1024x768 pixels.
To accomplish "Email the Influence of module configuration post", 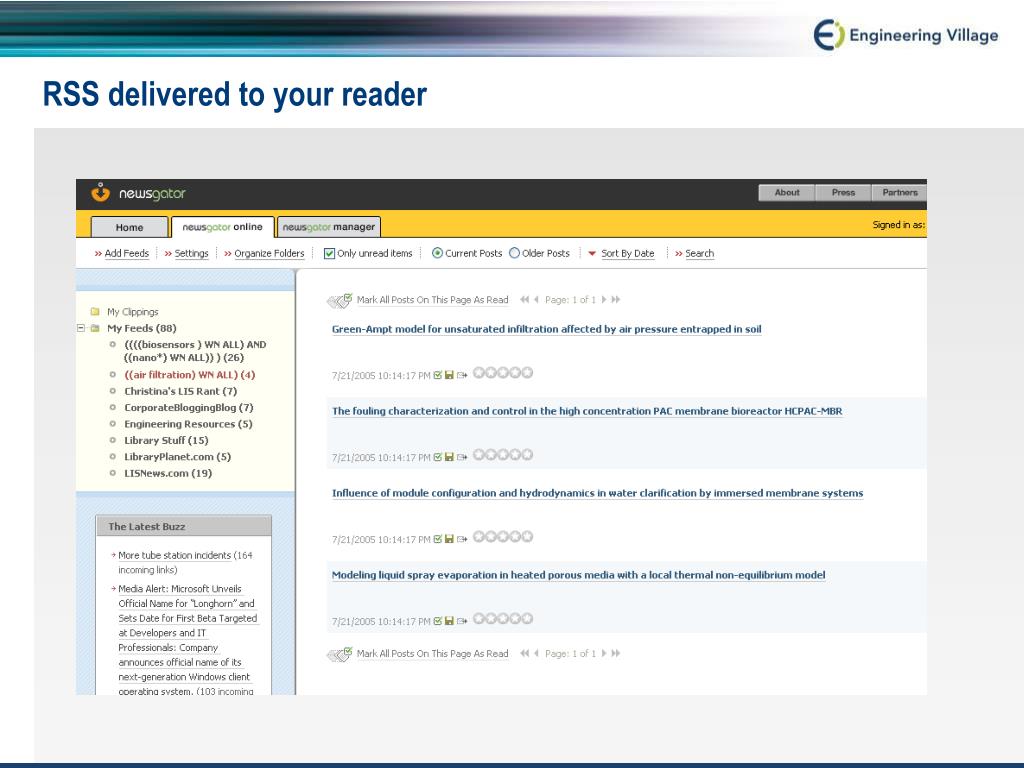I will click(x=462, y=539).
